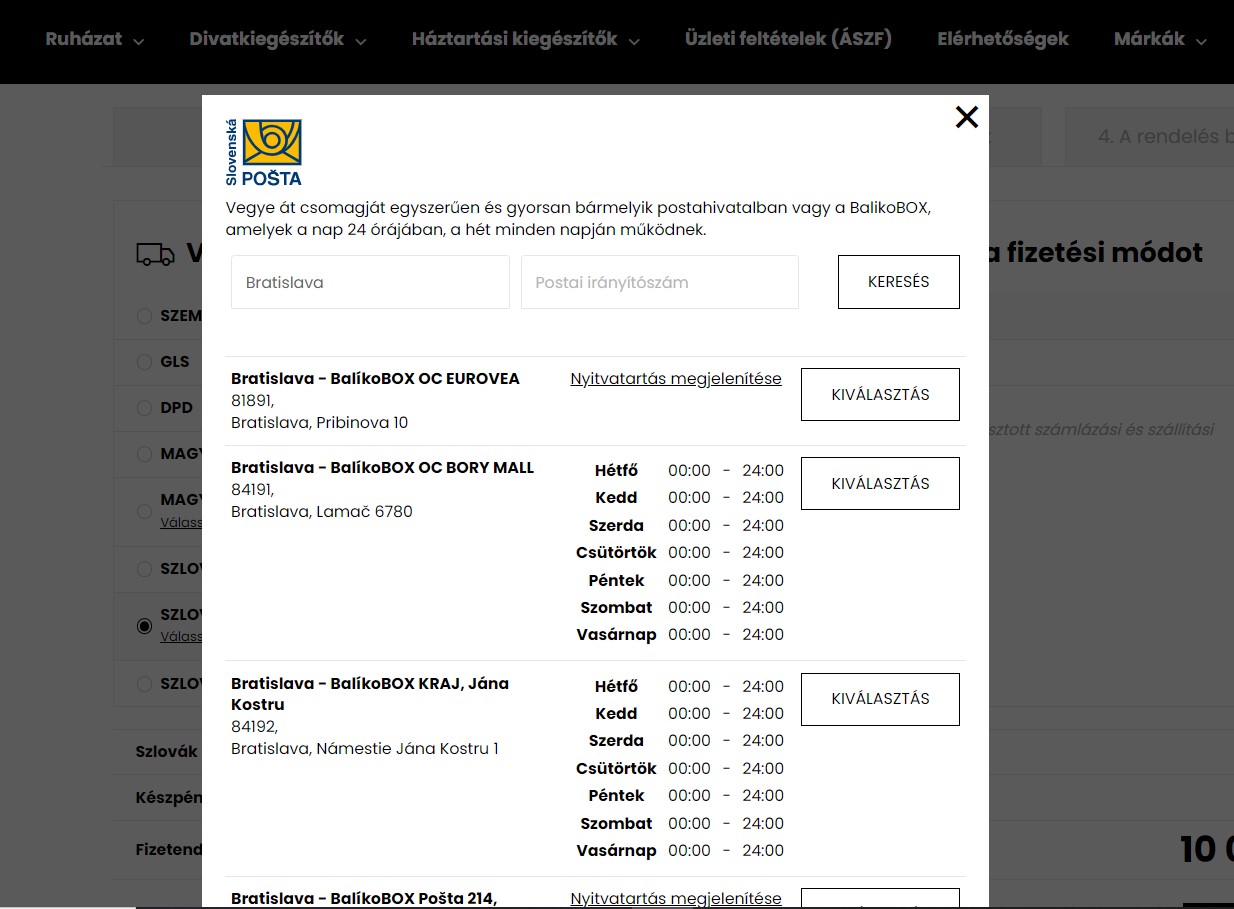Select the MAGY radio with Válassz link below
This screenshot has width=1234, height=909.
144,511
